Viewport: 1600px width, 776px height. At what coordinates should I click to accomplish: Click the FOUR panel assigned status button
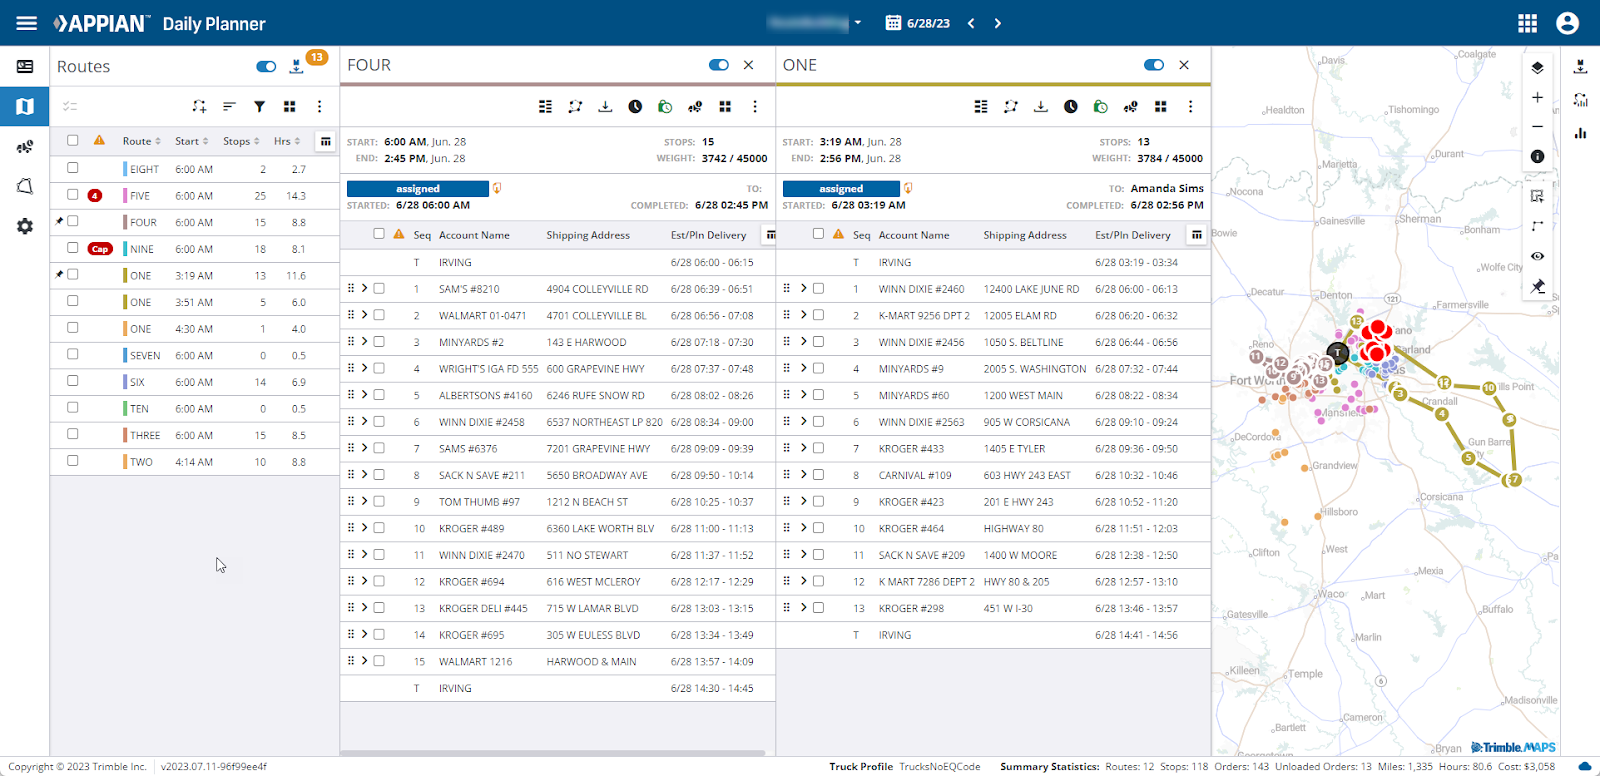tap(418, 188)
